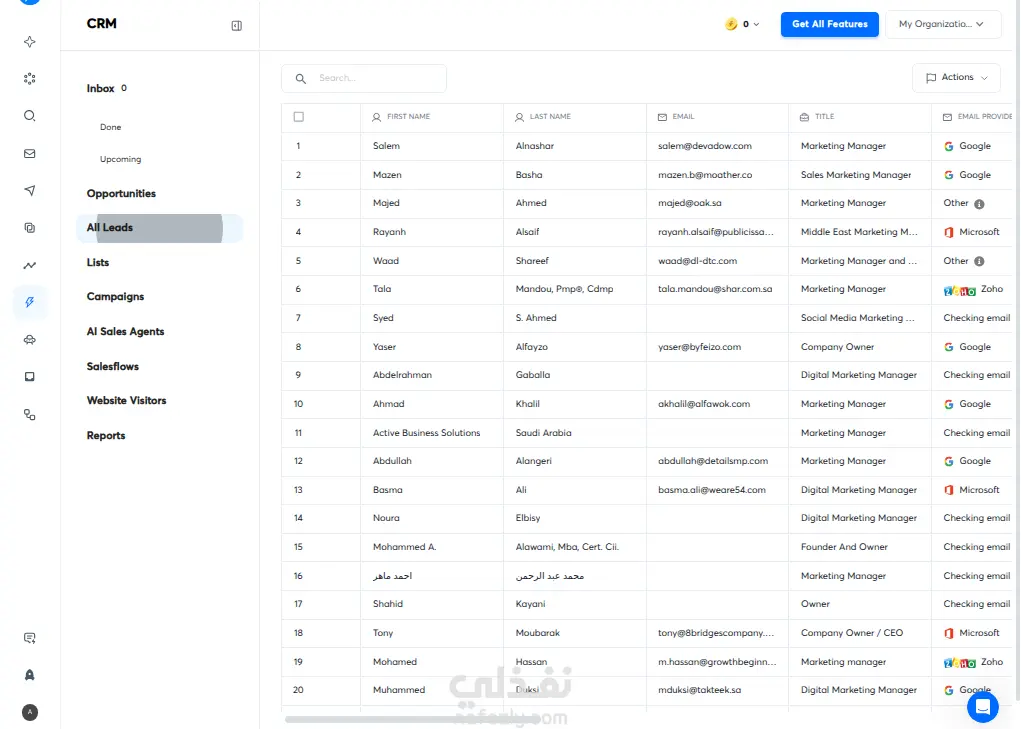This screenshot has width=1021, height=729.
Task: Expand the credits chevron next to 0
Action: coord(756,25)
